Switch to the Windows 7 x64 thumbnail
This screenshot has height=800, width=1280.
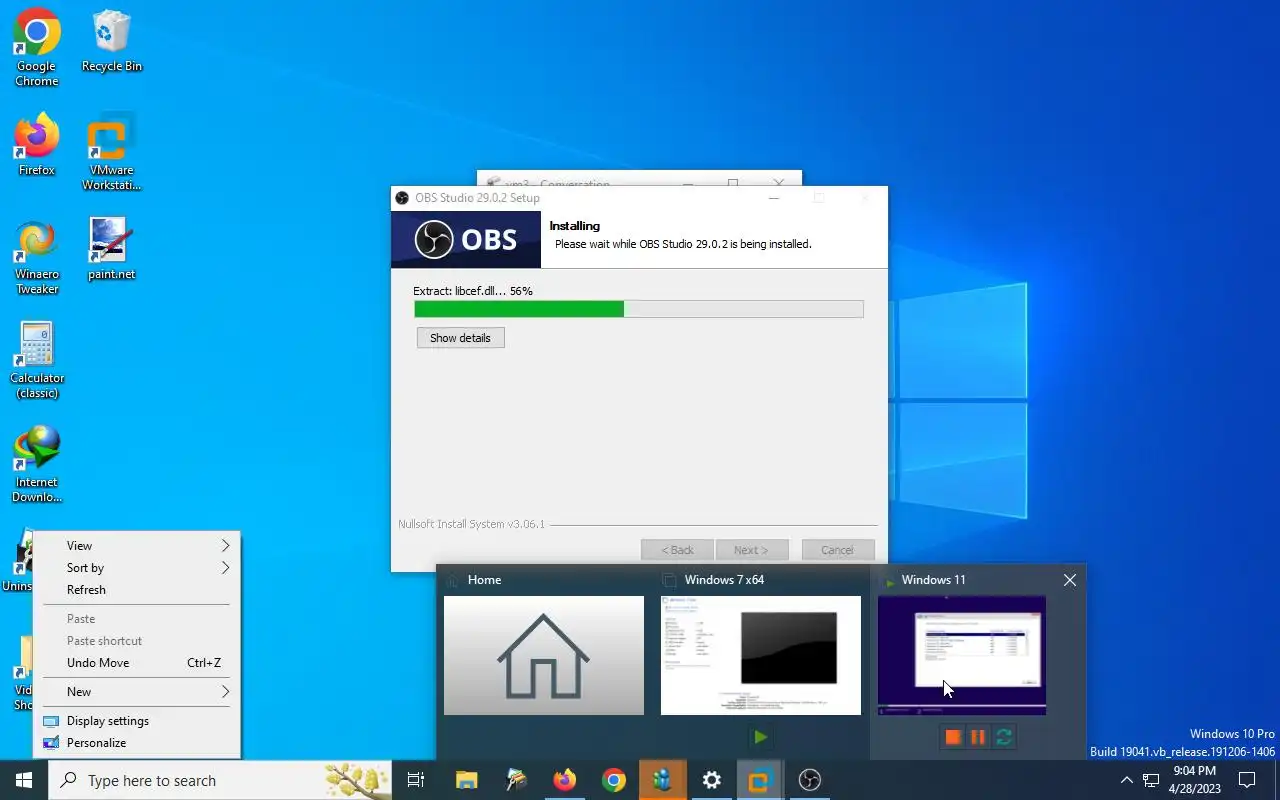point(761,655)
